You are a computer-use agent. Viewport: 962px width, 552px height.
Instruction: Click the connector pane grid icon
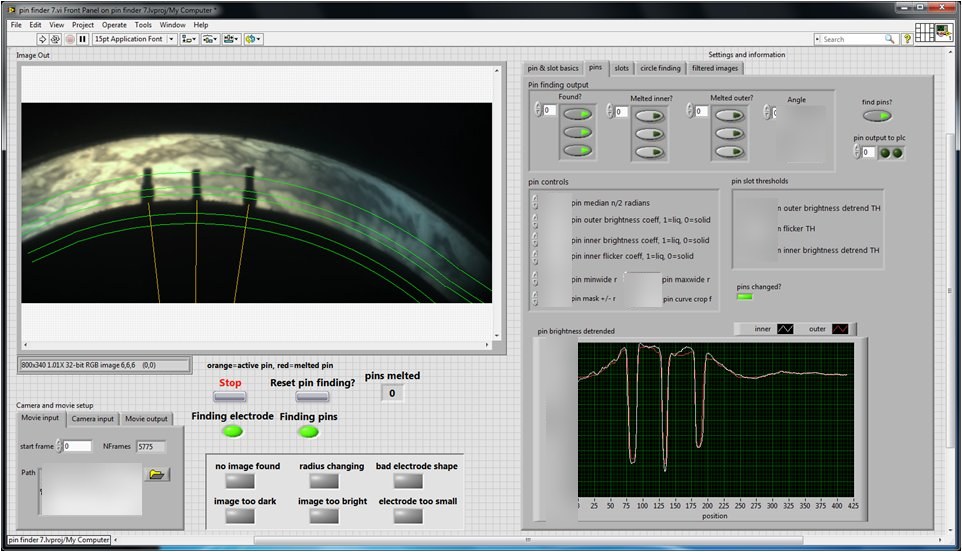[925, 33]
